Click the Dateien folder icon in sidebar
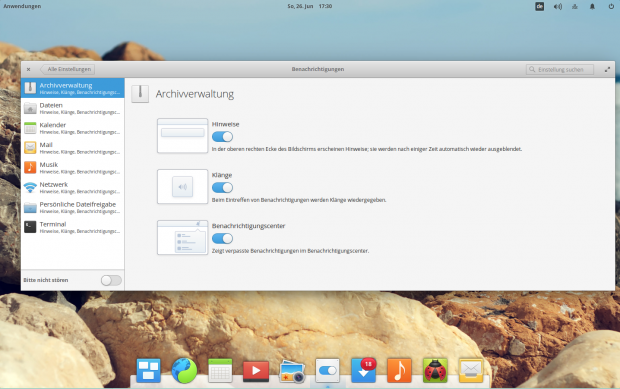Image resolution: width=620 pixels, height=389 pixels. click(30, 108)
